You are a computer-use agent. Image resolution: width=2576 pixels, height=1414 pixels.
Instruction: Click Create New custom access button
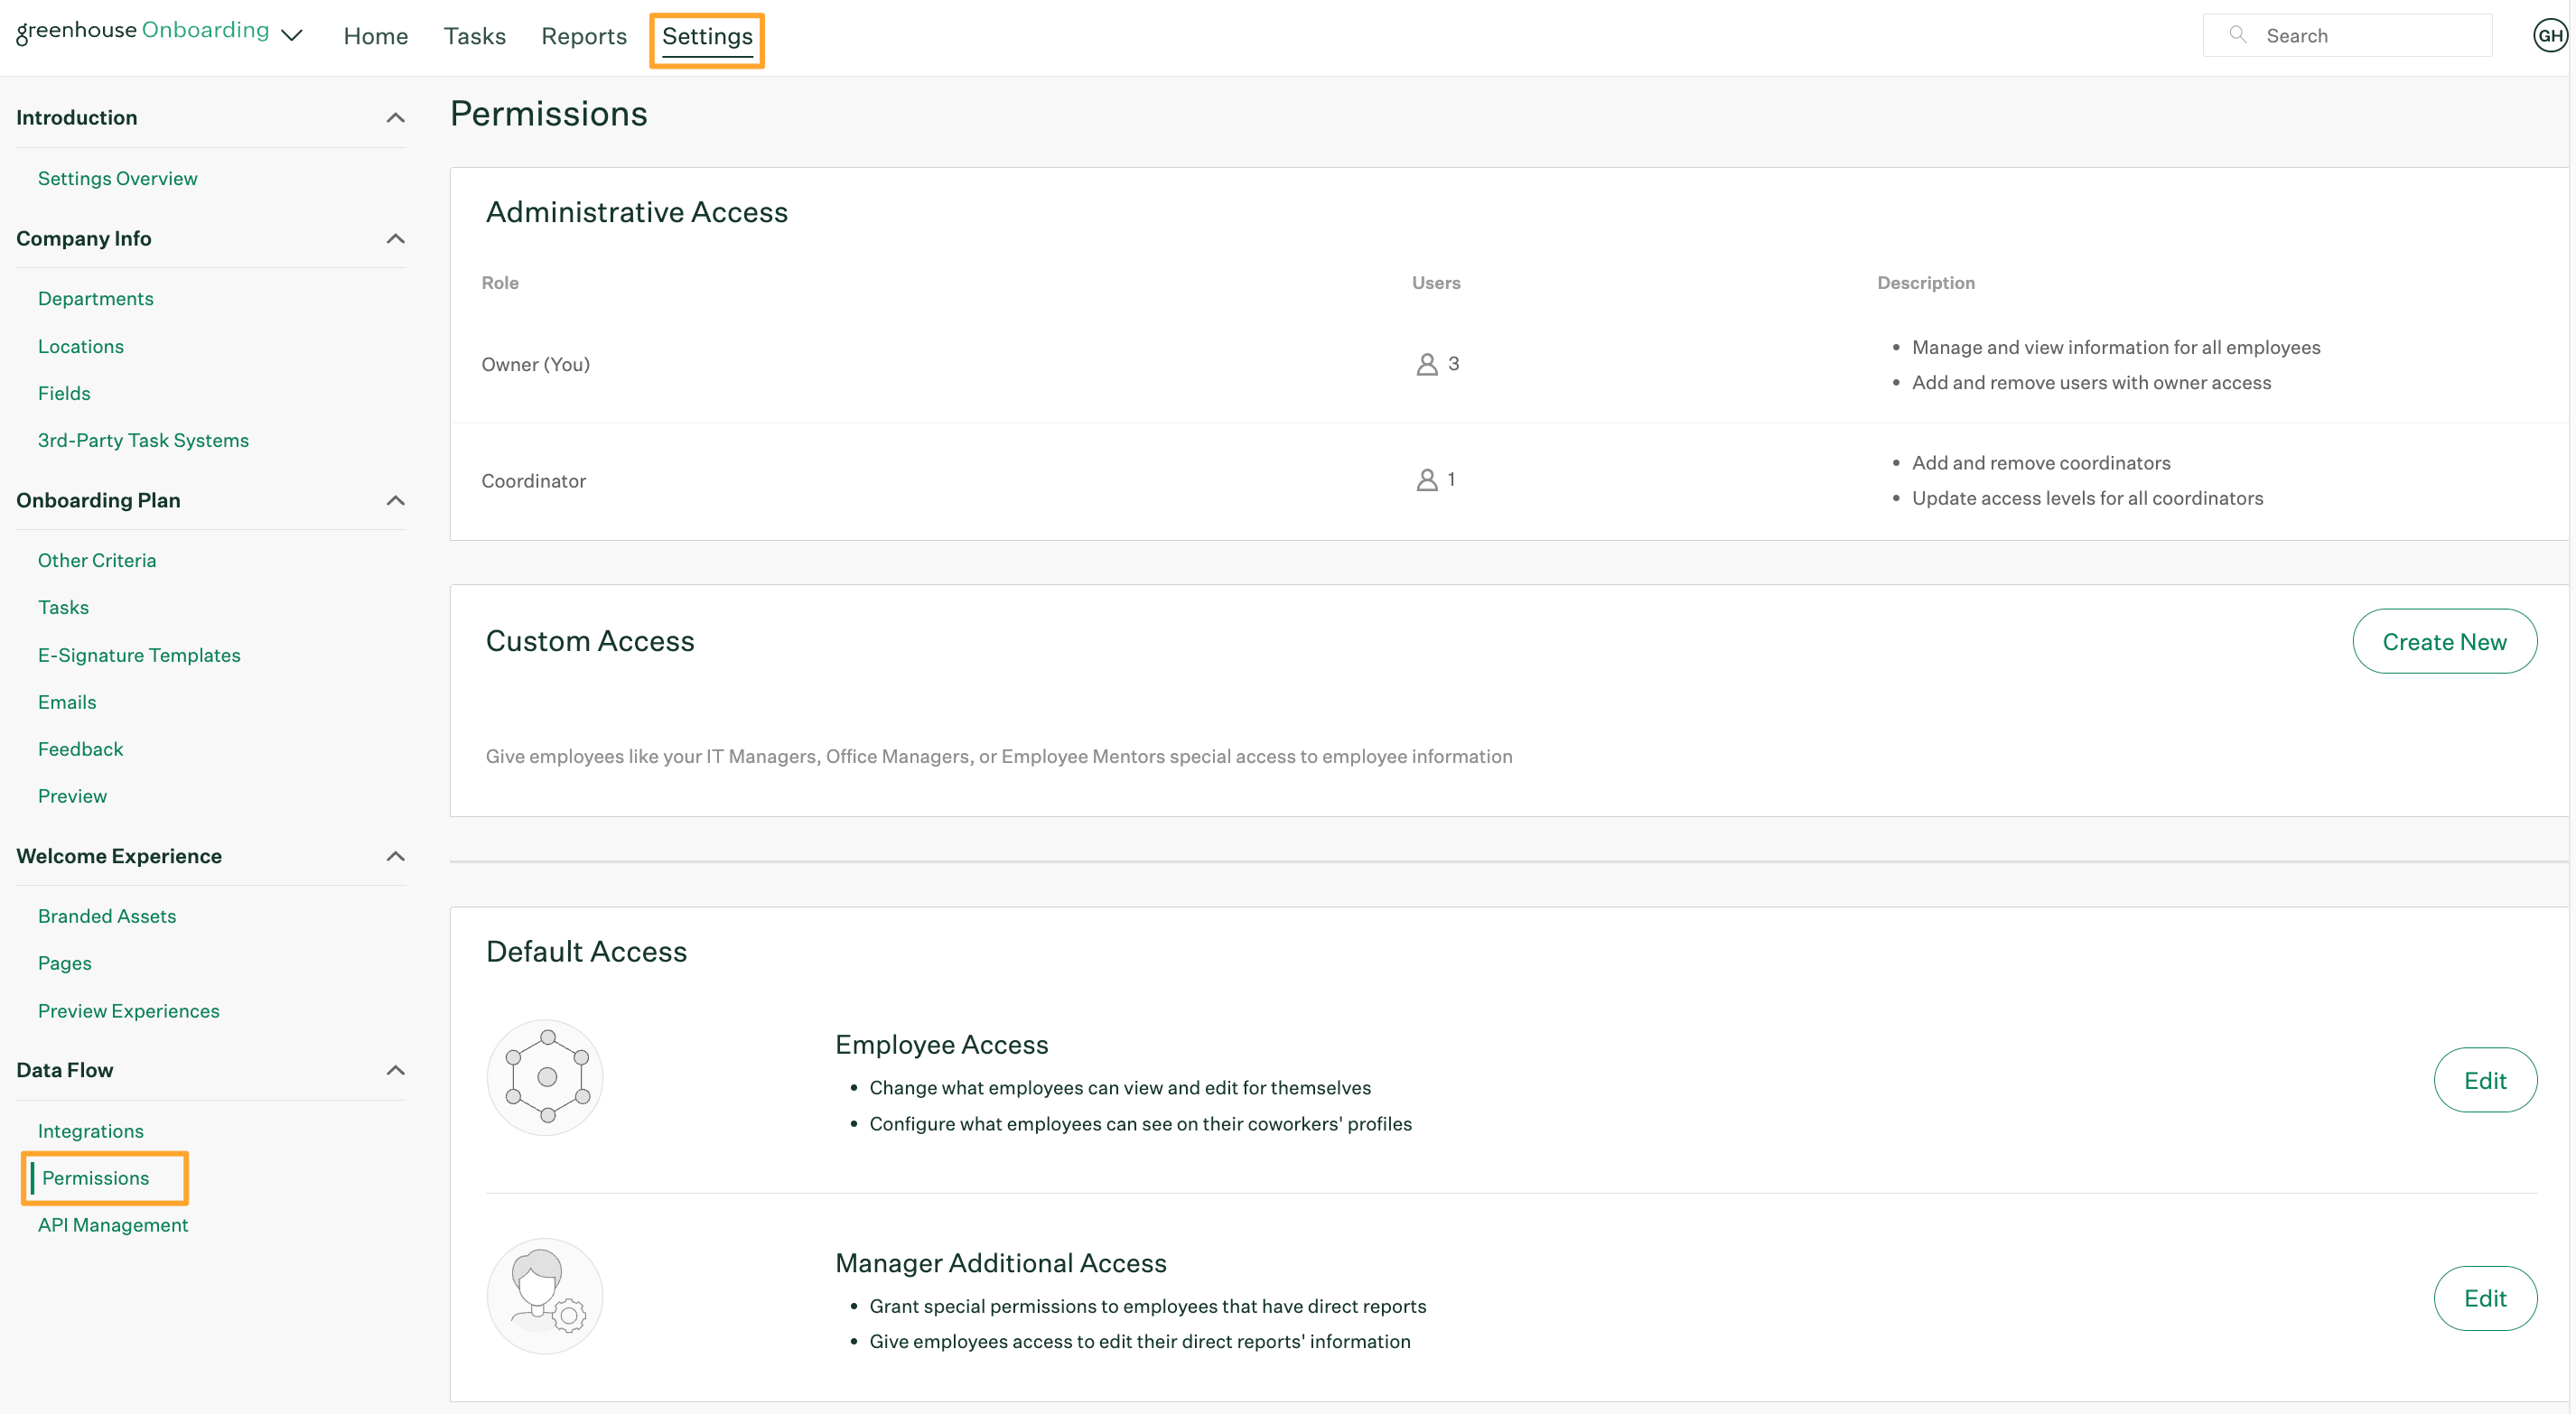point(2445,642)
